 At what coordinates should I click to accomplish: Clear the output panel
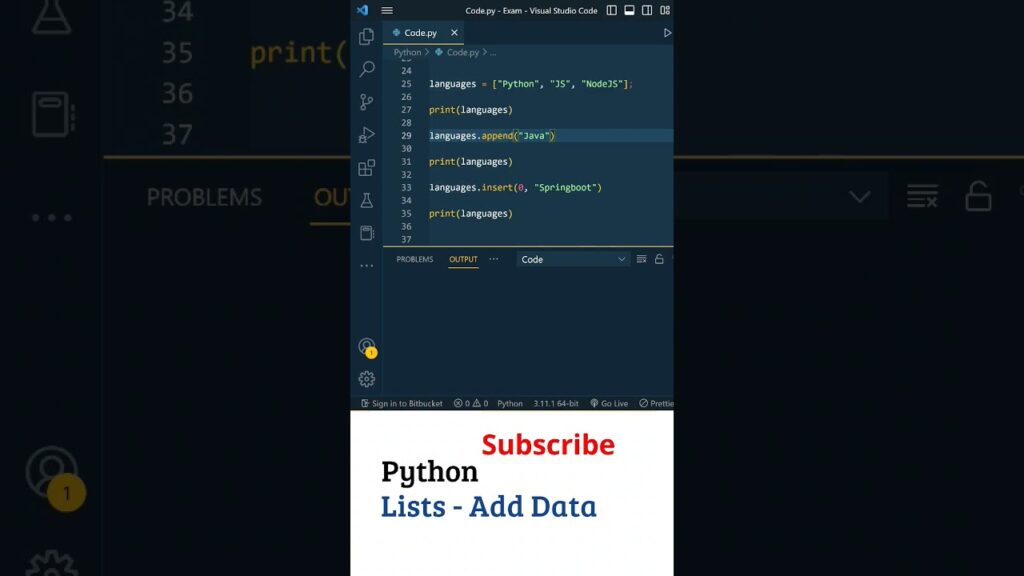643,259
